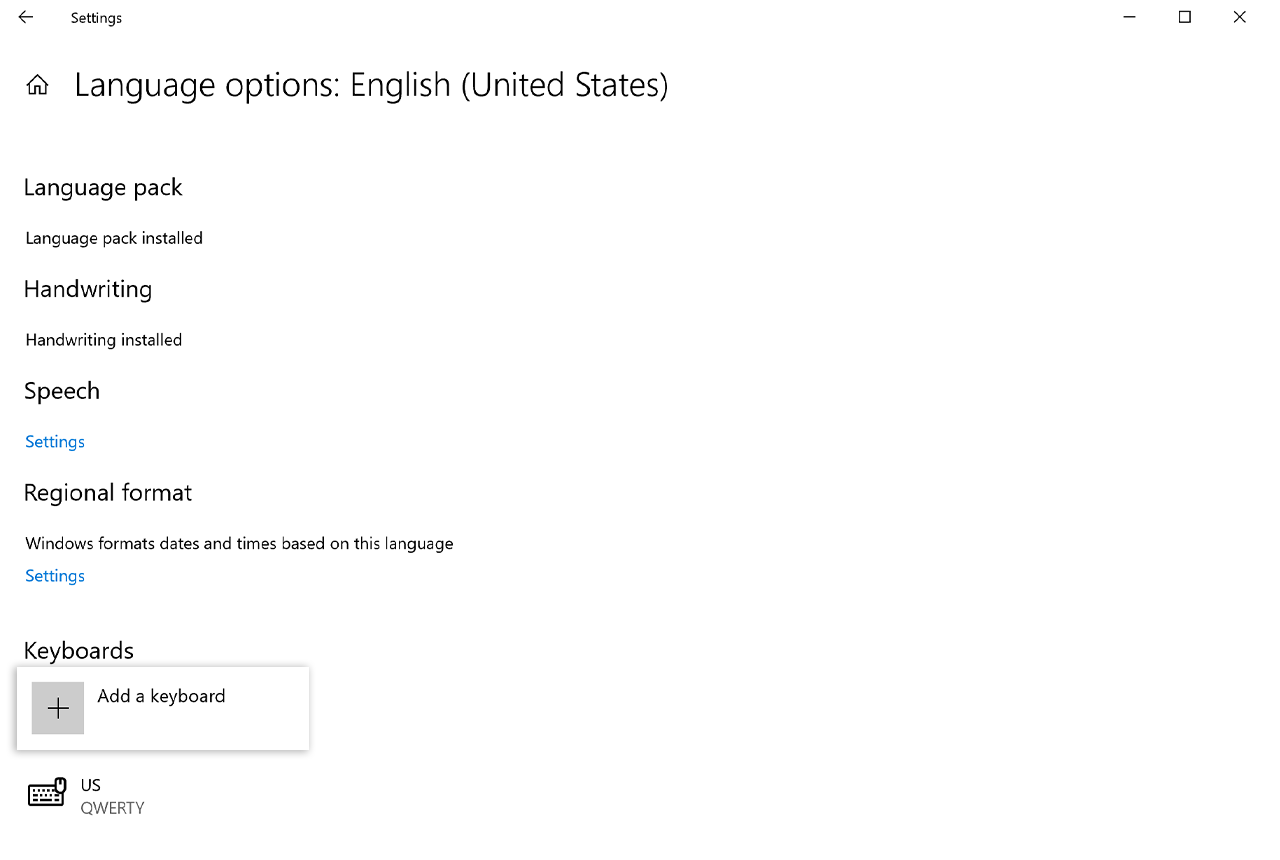
Task: Click the US keyboard icon
Action: tap(46, 793)
